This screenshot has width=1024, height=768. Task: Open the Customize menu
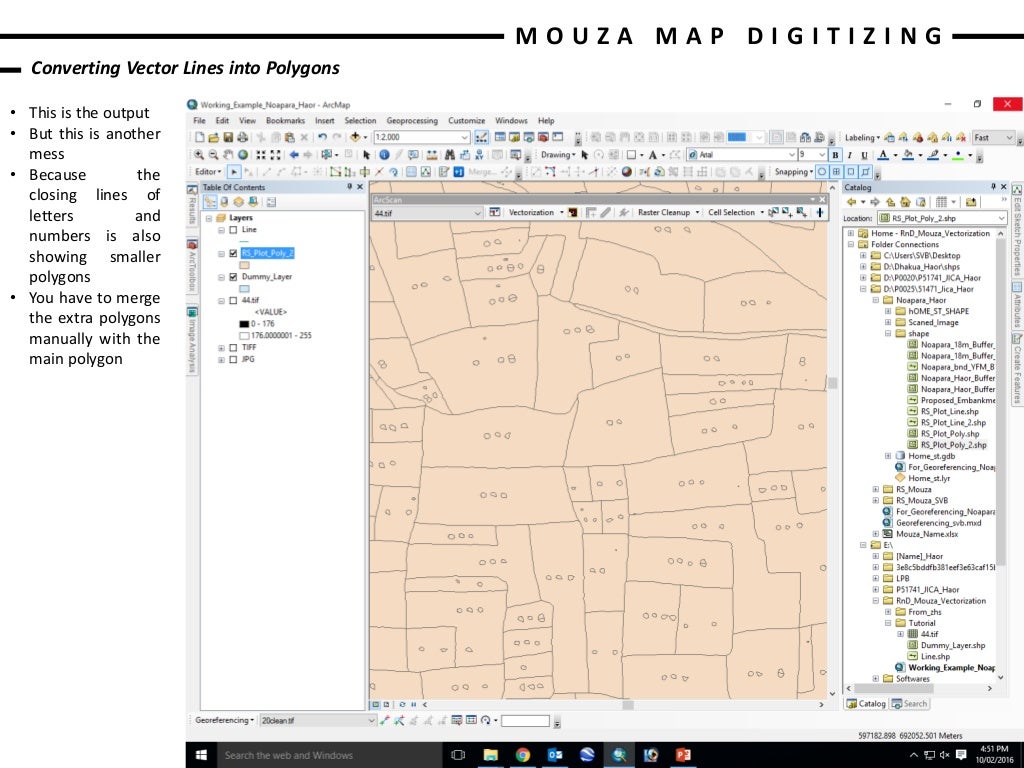tap(466, 121)
